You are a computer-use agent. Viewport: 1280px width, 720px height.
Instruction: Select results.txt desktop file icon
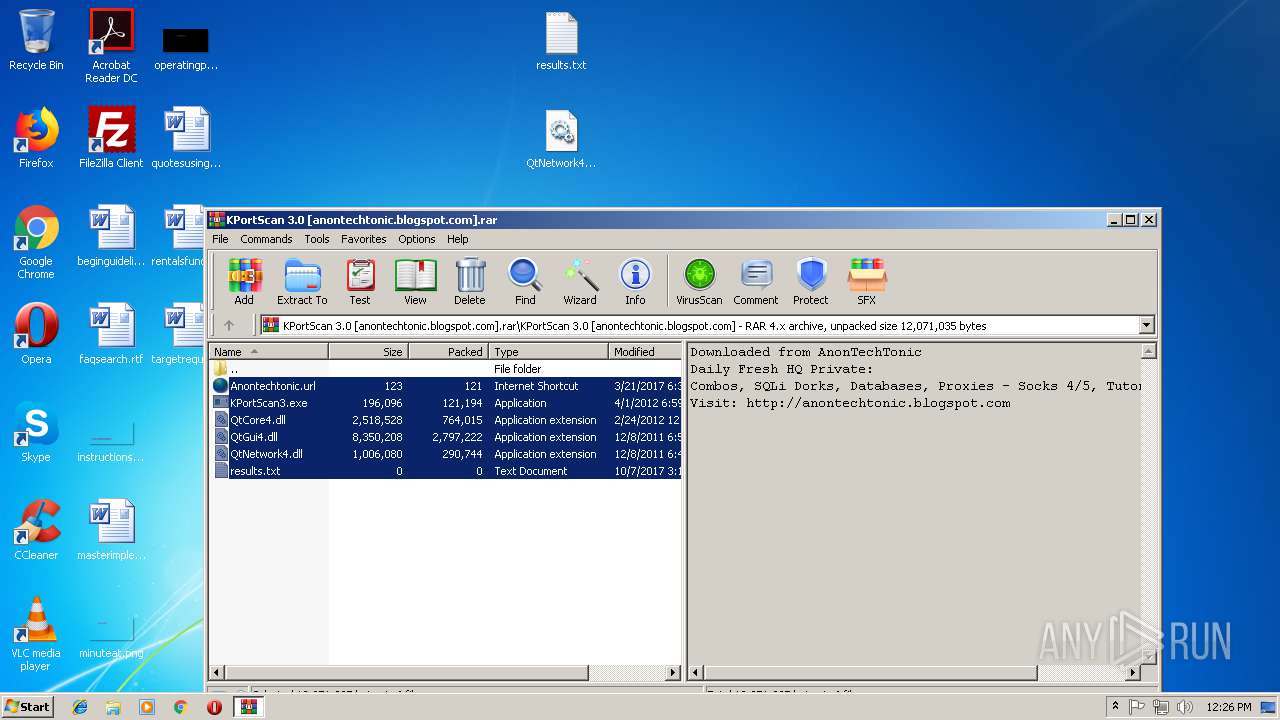pos(561,42)
